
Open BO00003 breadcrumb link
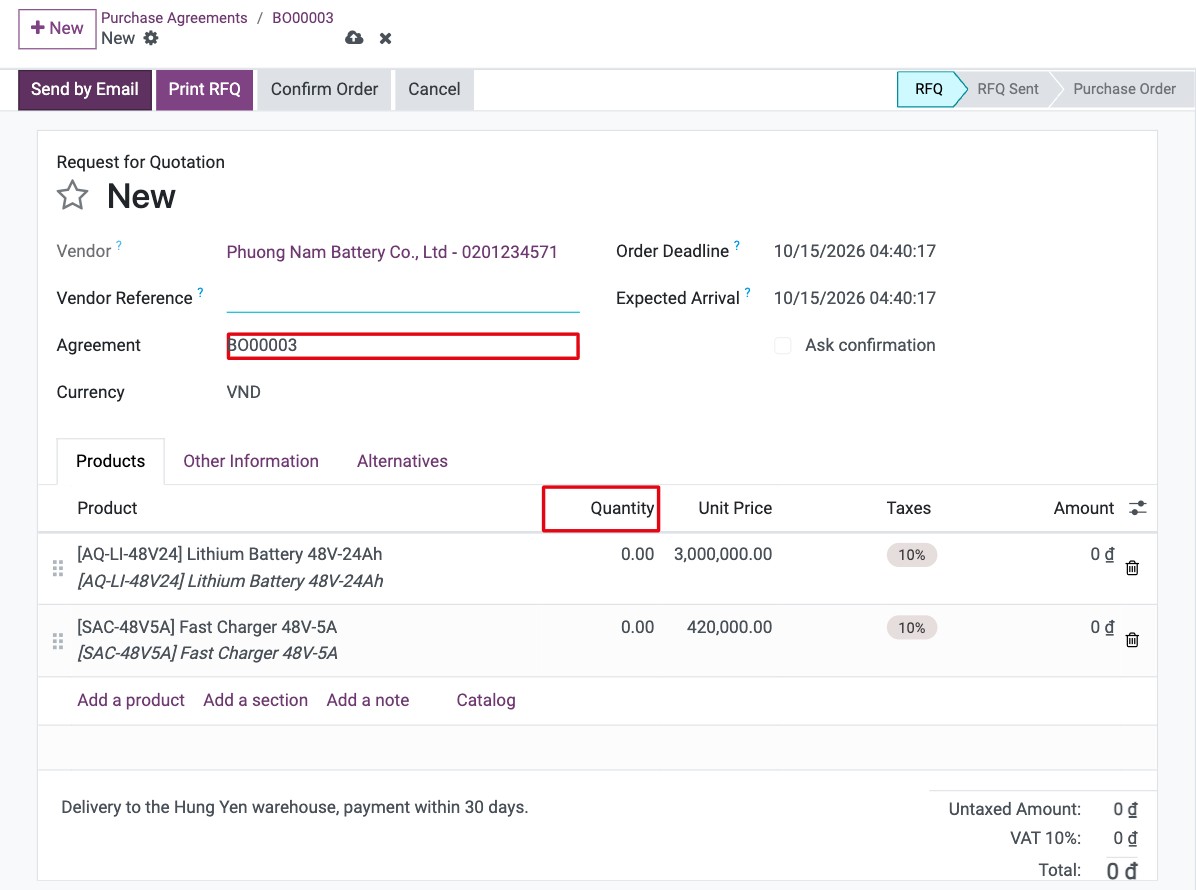point(303,18)
